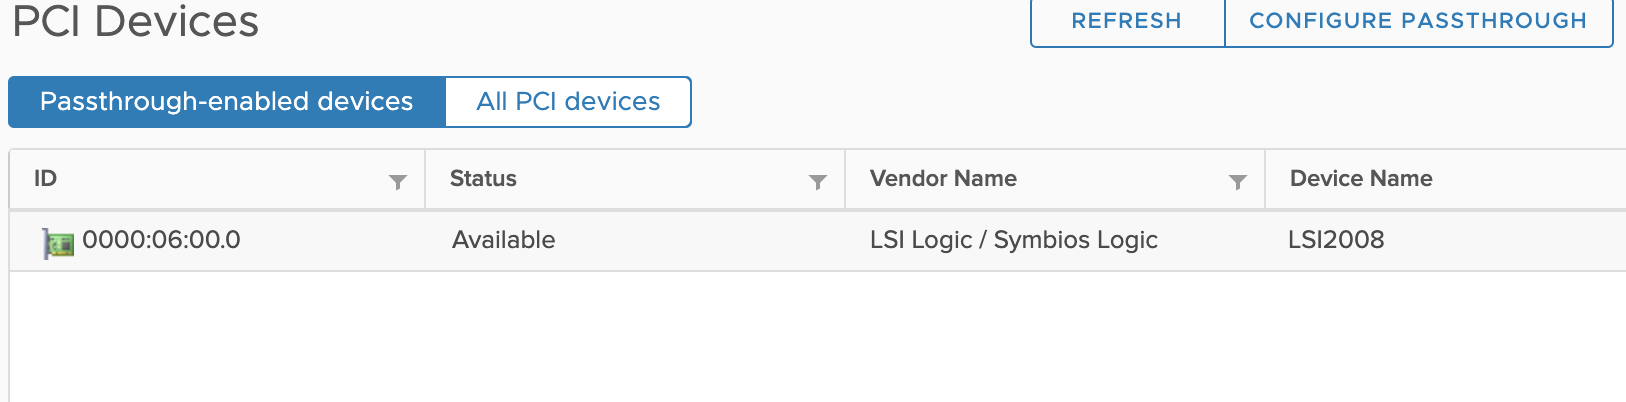
Task: Switch to All PCI devices tab
Action: pos(568,102)
